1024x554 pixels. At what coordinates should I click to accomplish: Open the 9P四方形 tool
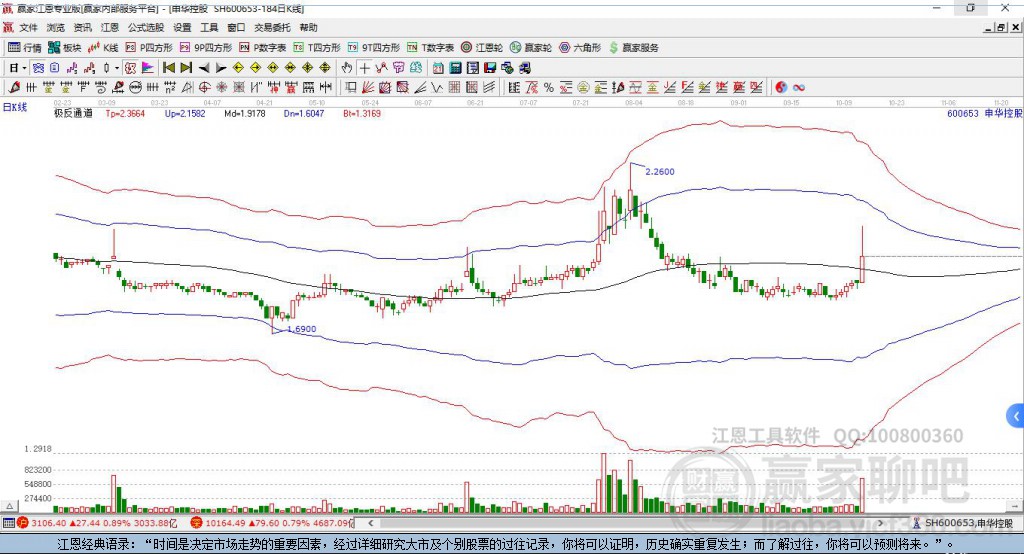(206, 48)
